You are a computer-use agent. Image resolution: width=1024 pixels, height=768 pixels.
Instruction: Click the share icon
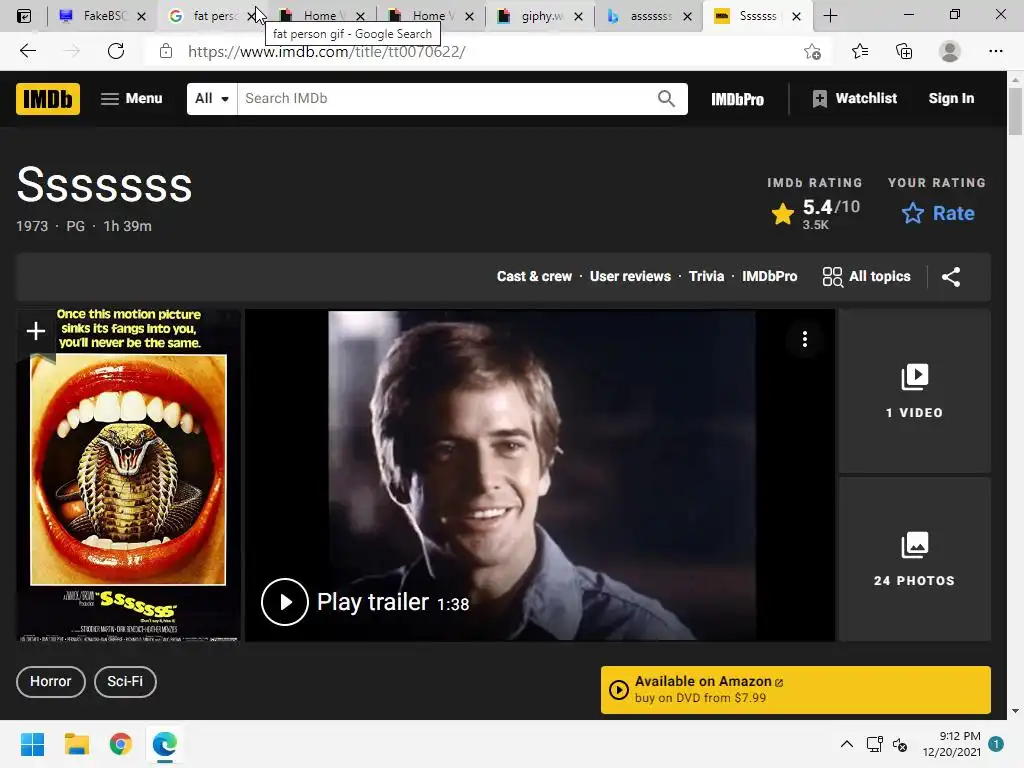point(951,277)
